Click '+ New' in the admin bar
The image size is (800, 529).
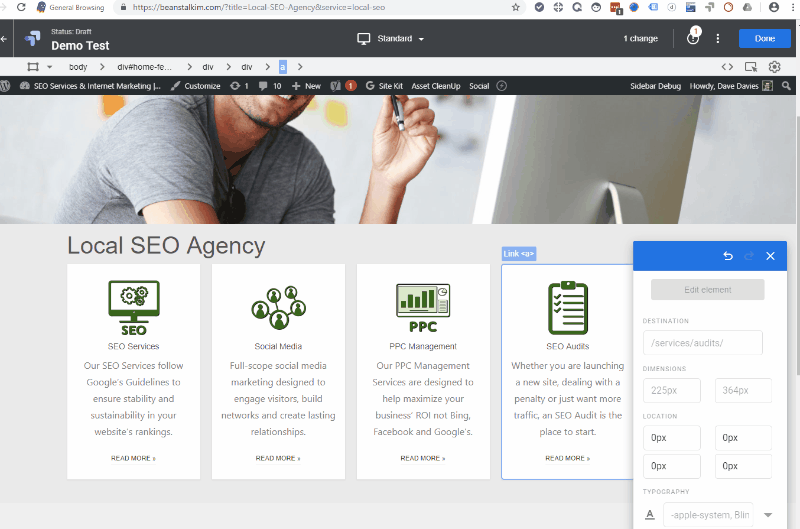[306, 86]
